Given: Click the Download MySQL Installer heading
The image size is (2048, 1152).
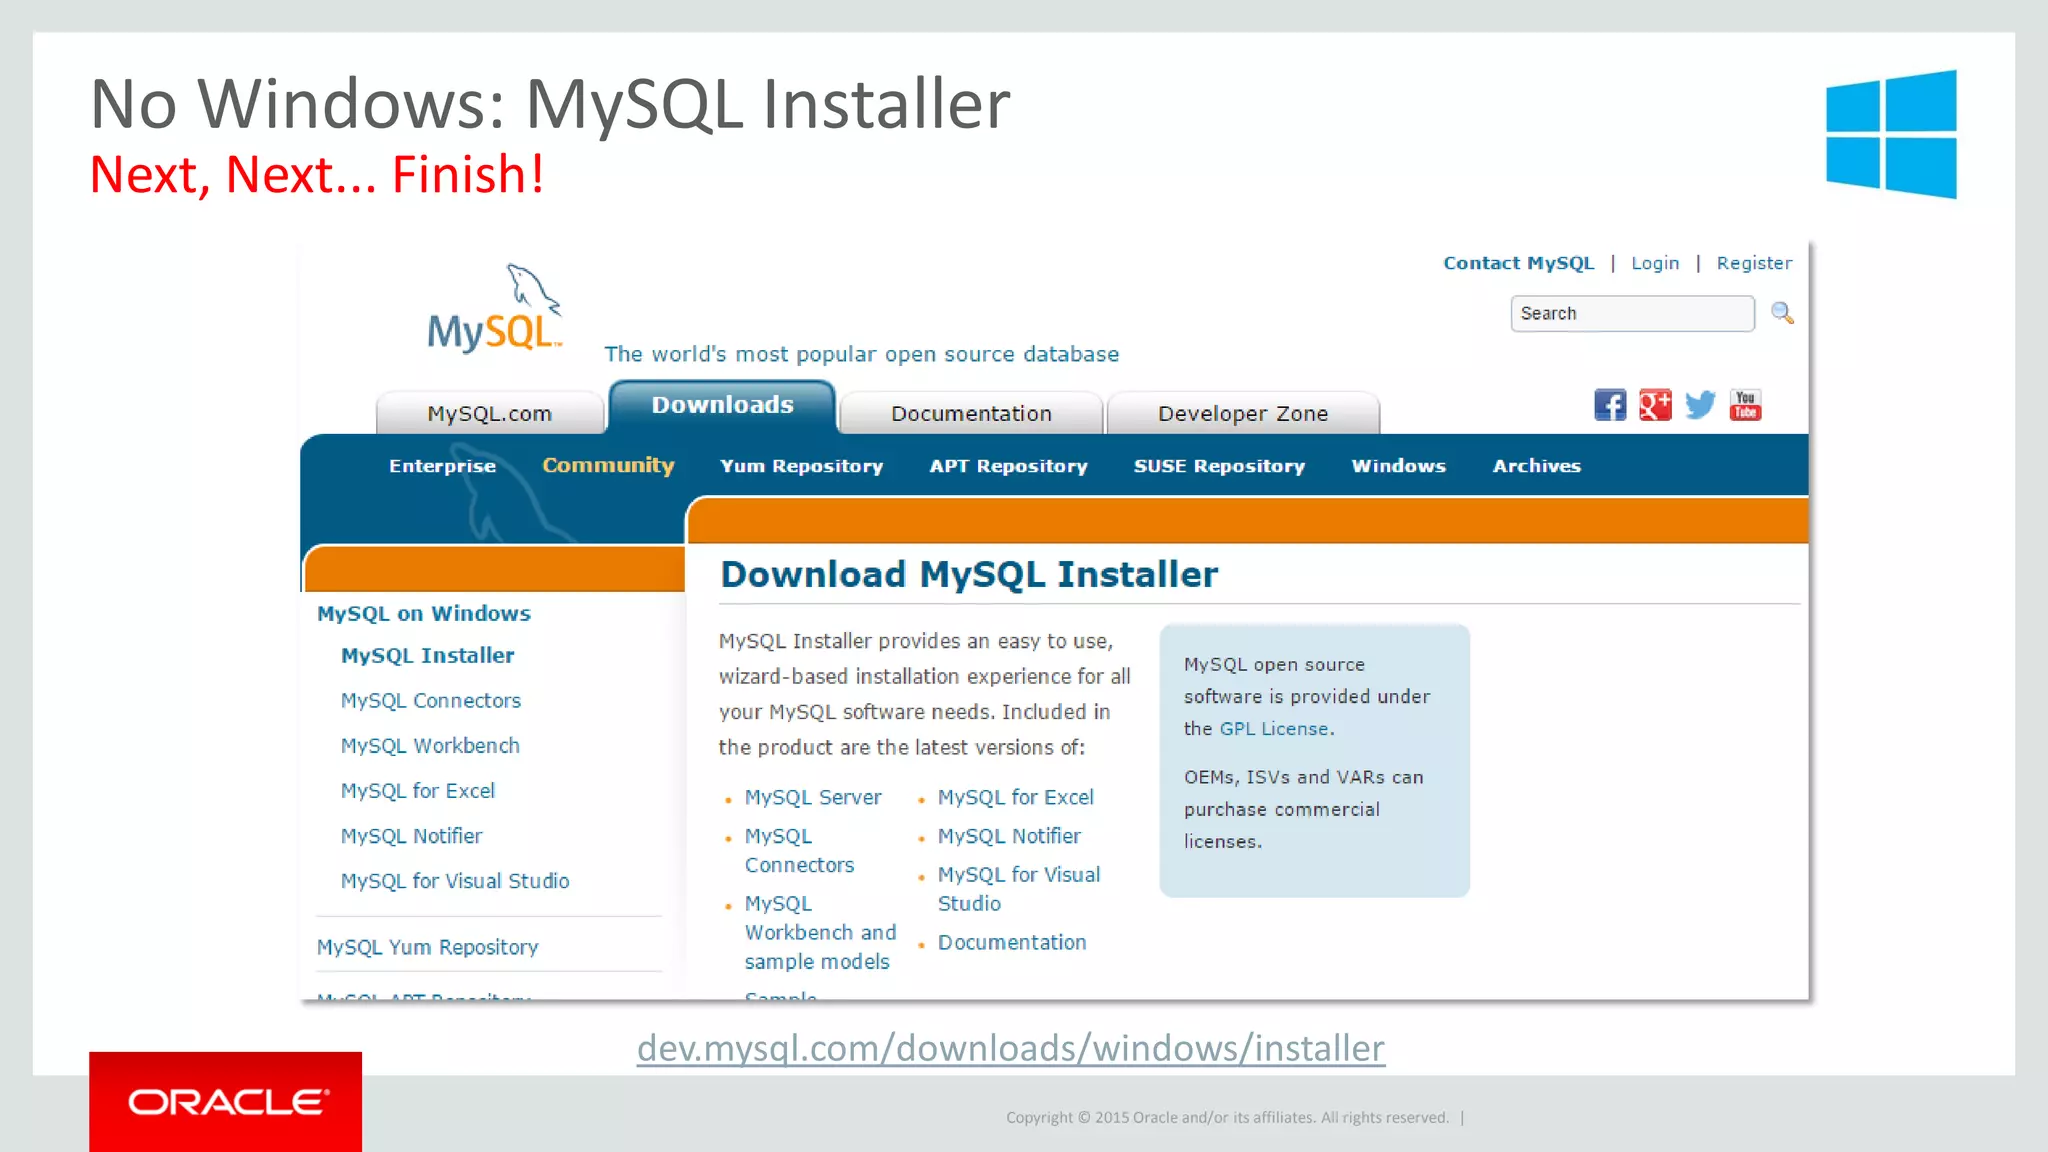Looking at the screenshot, I should 969,575.
